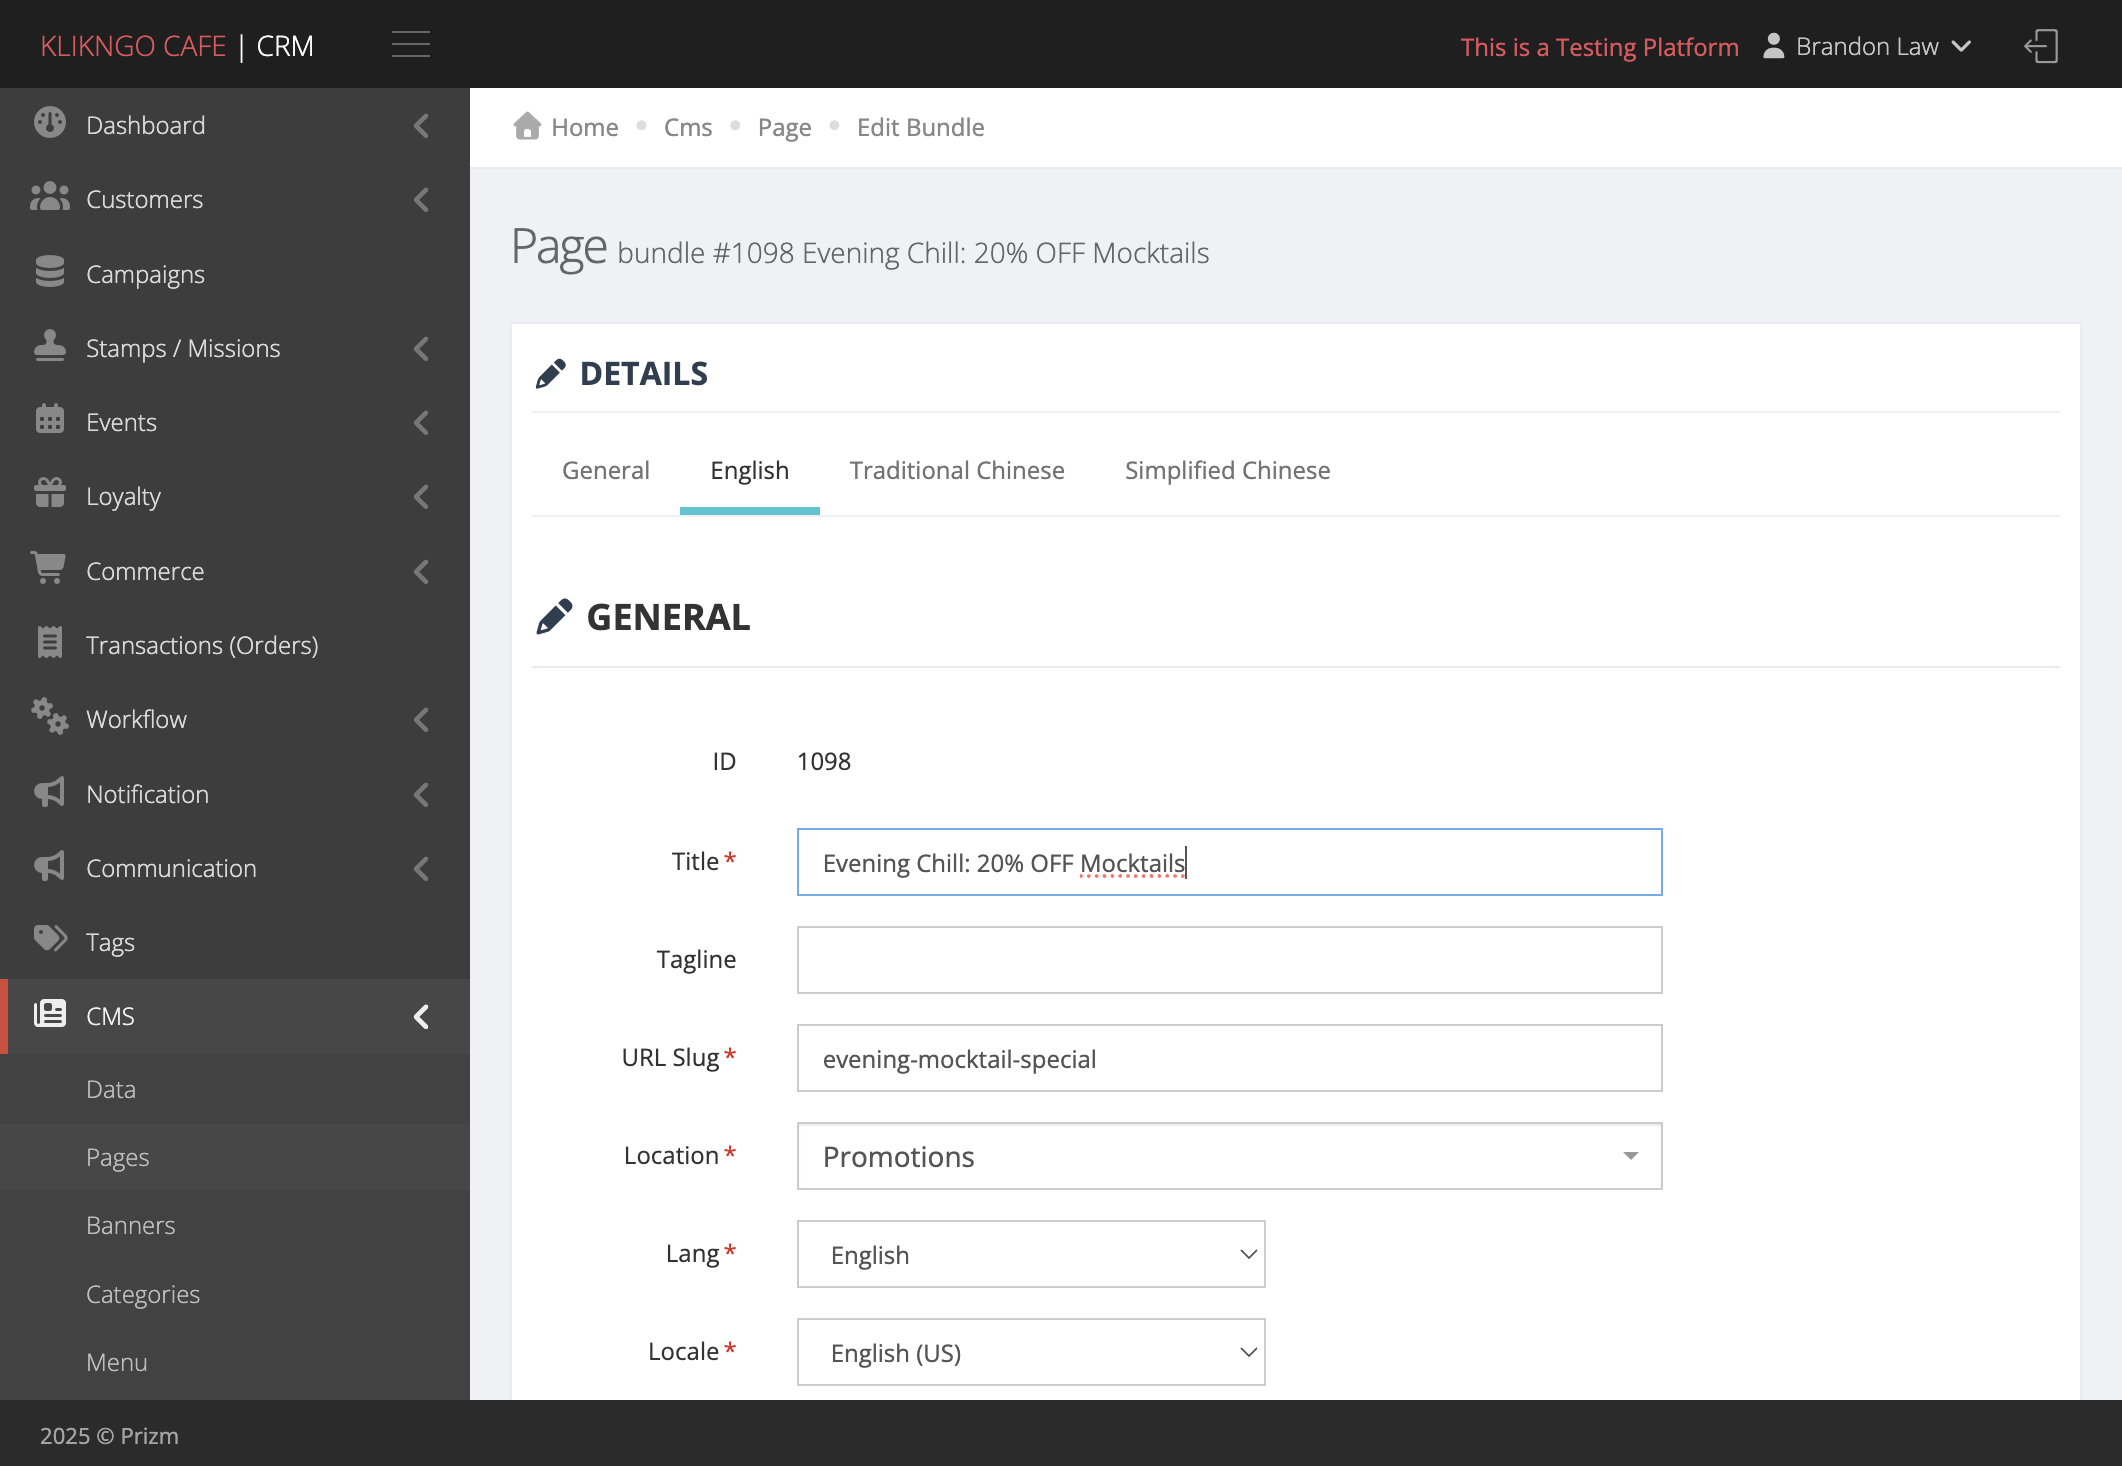Viewport: 2122px width, 1466px height.
Task: Click the Commerce shopping cart icon
Action: [49, 568]
